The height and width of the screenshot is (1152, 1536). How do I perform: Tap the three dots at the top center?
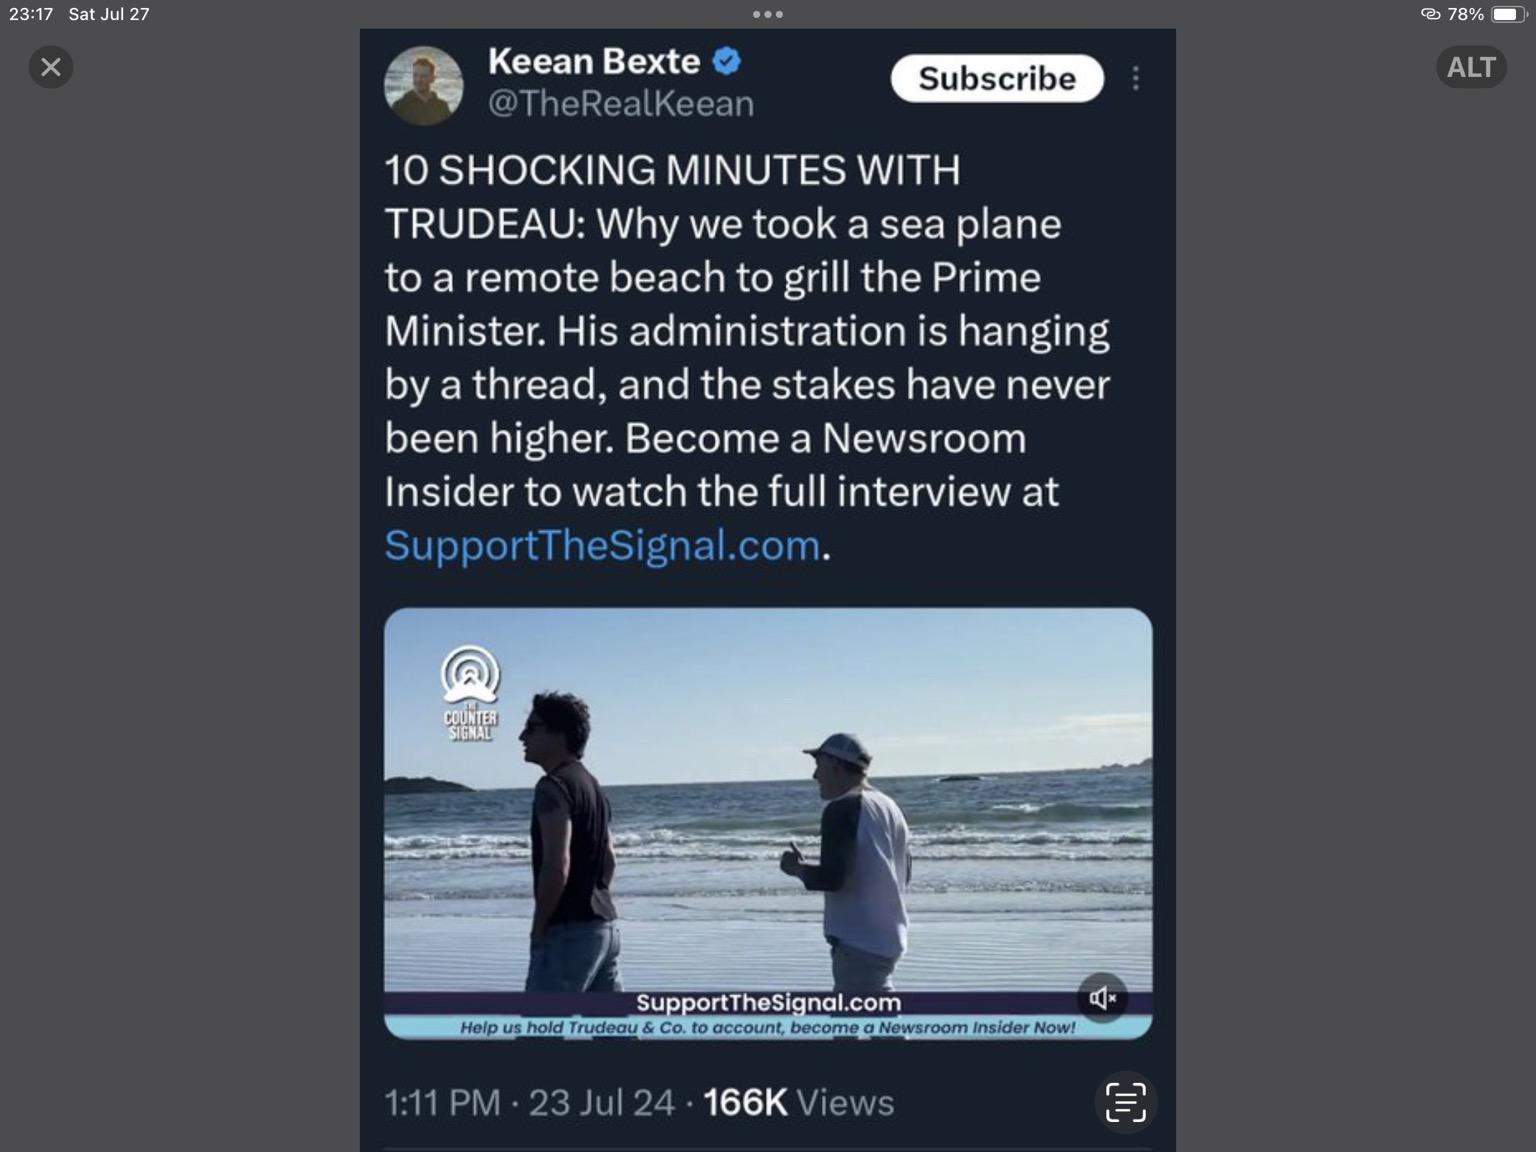point(768,14)
